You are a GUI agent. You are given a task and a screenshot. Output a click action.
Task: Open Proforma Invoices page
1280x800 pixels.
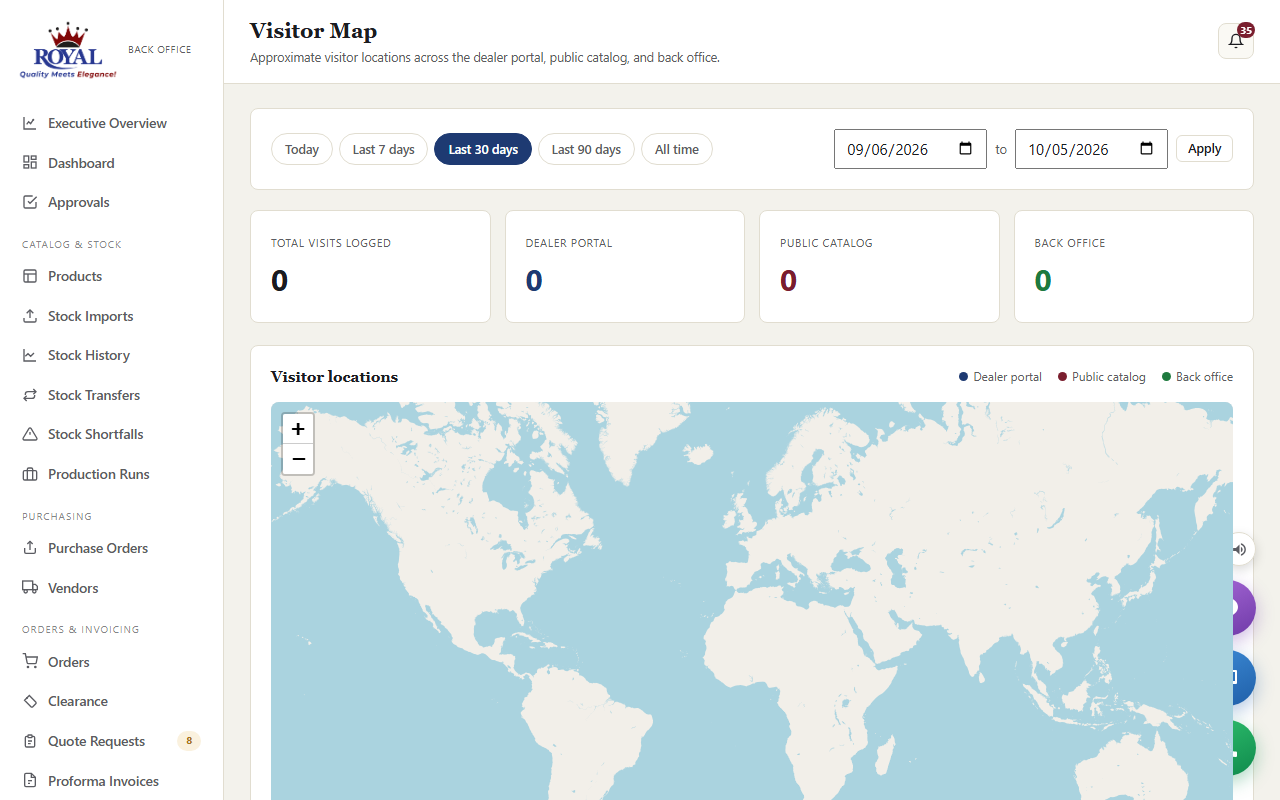click(103, 781)
